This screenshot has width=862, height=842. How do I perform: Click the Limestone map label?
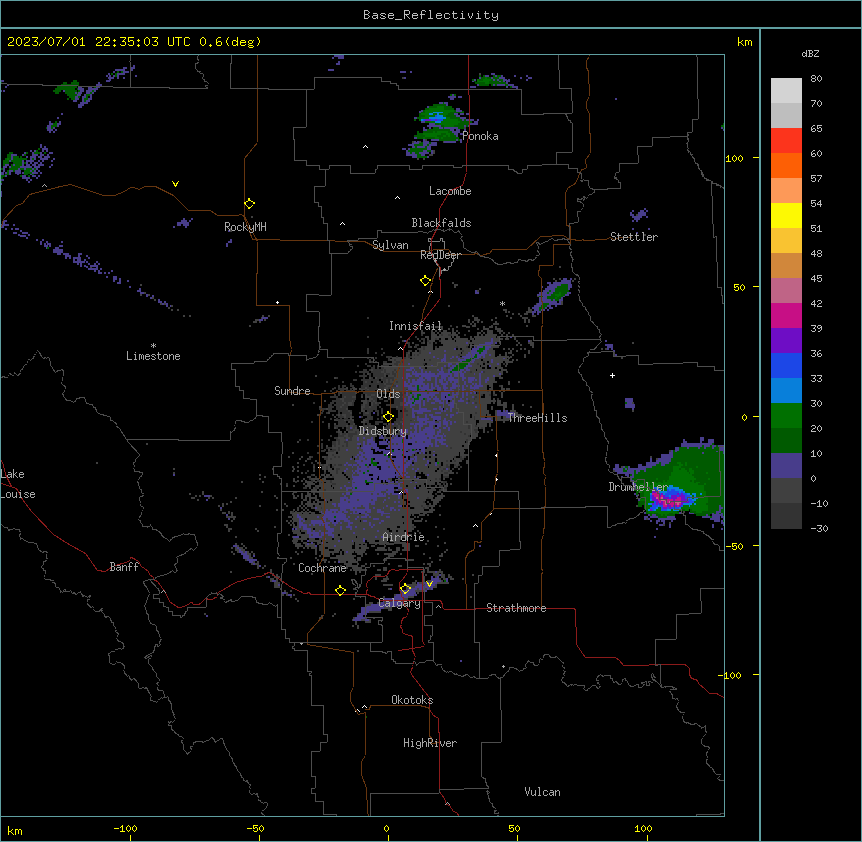pyautogui.click(x=153, y=356)
